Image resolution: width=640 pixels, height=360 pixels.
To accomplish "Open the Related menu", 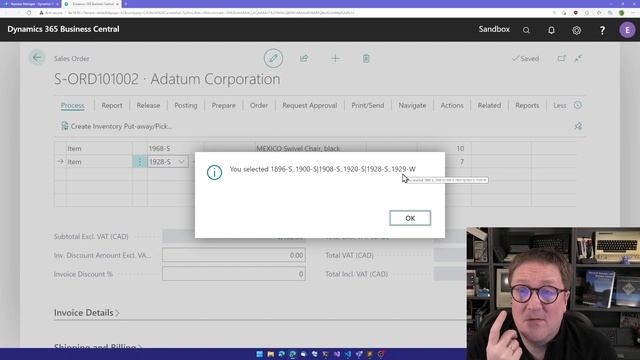I will pyautogui.click(x=489, y=105).
